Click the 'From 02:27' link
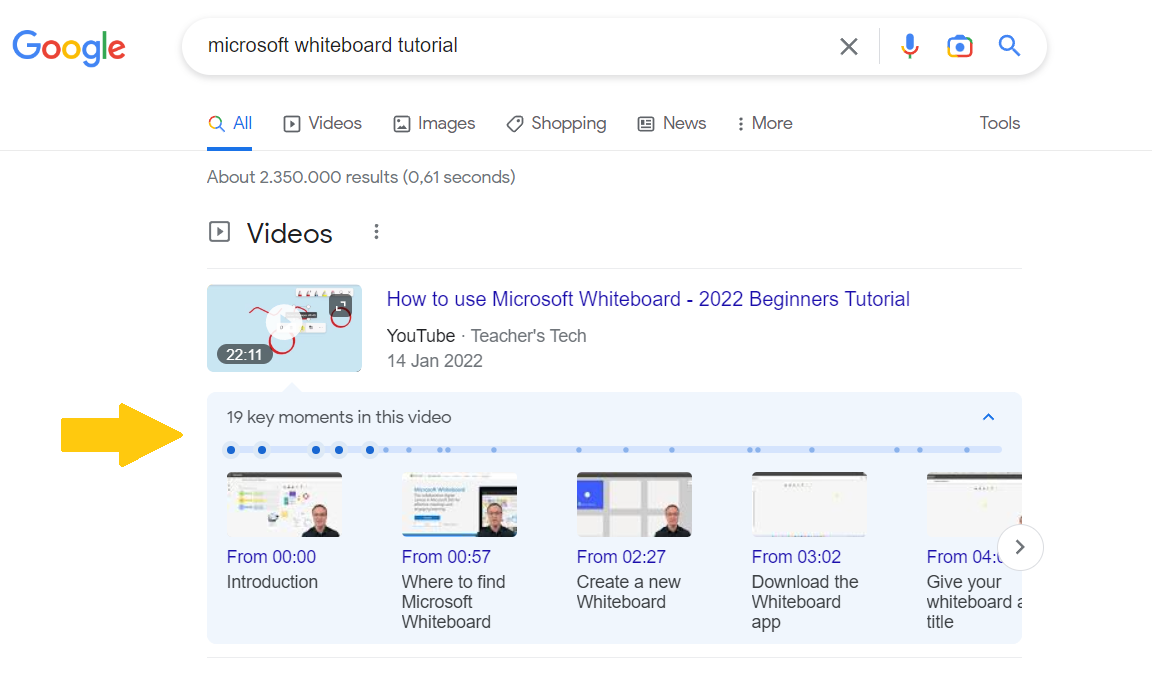The image size is (1152, 675). pos(621,557)
